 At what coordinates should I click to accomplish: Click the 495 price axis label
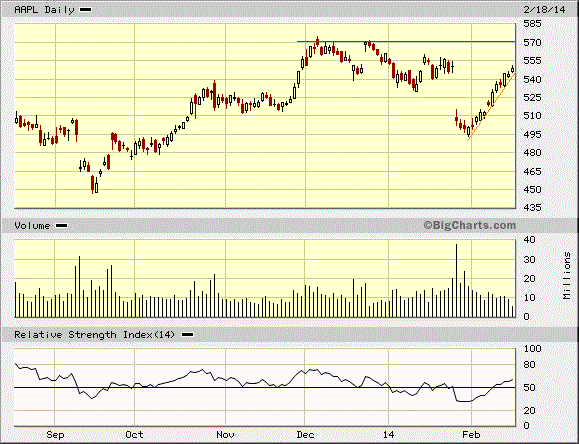coord(532,134)
